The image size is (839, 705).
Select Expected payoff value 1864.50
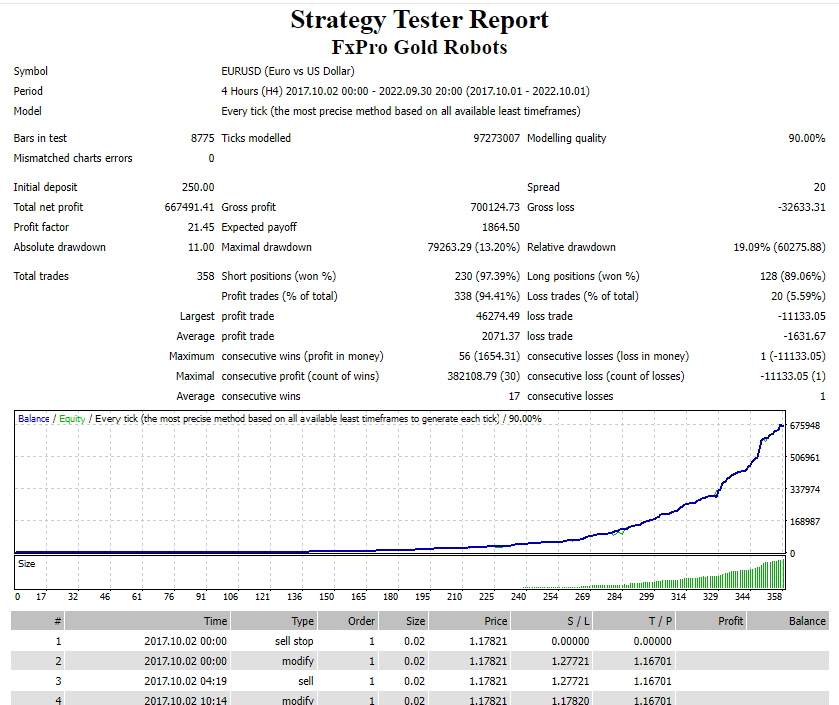[501, 227]
